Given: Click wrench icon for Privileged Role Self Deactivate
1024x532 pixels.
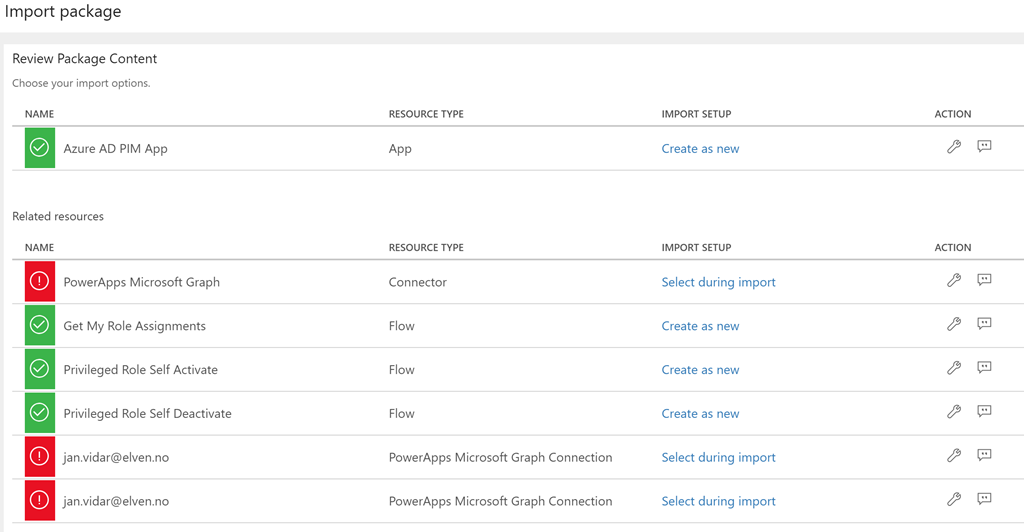Looking at the screenshot, I should point(954,412).
